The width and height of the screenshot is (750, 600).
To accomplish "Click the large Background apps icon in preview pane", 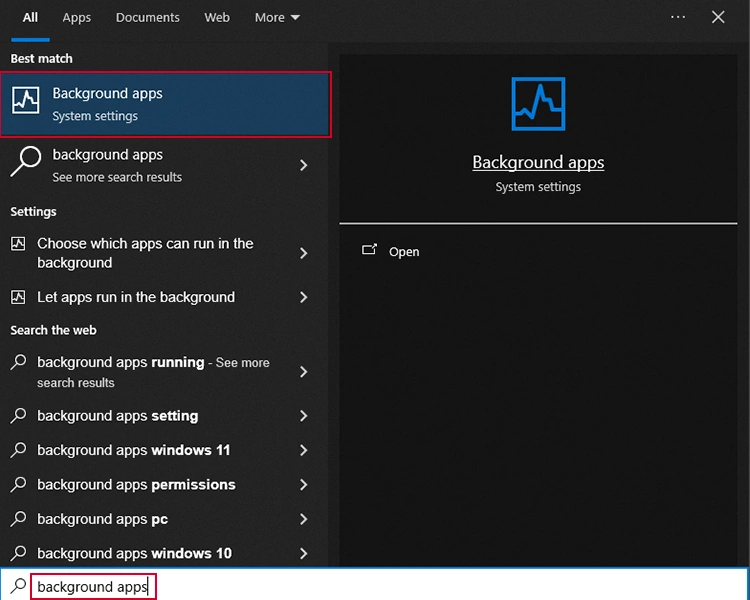I will 538,104.
